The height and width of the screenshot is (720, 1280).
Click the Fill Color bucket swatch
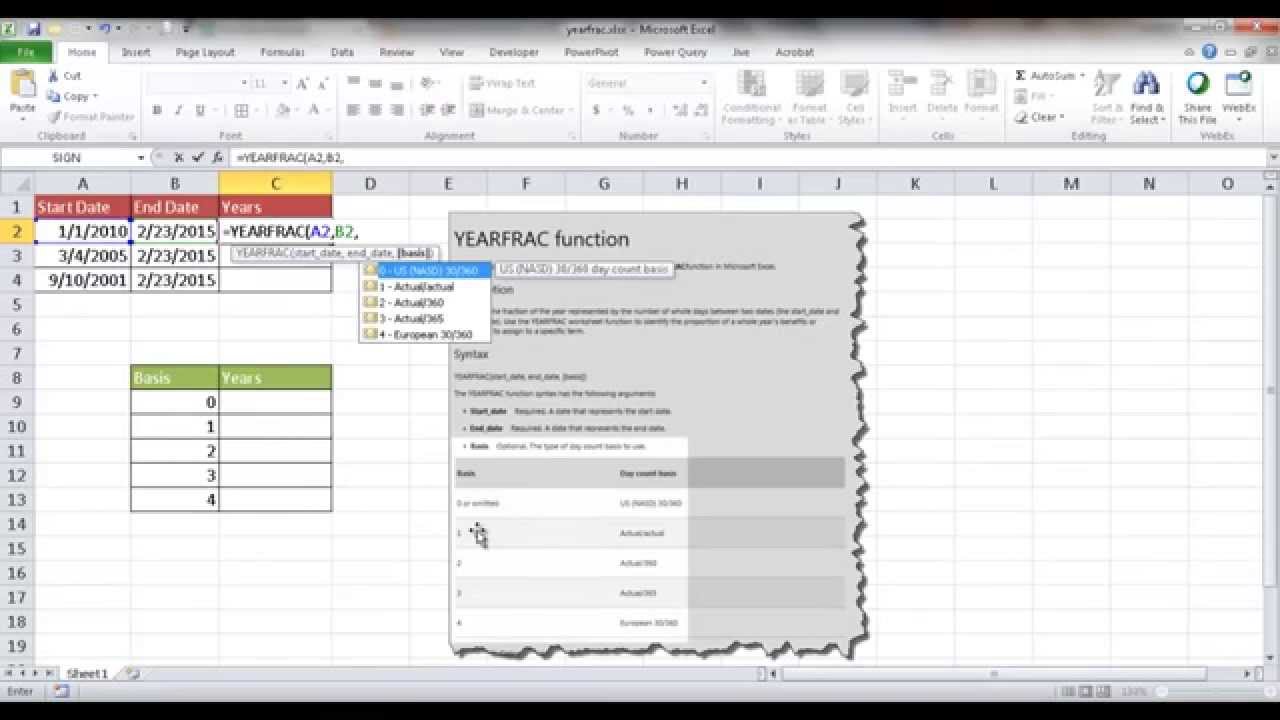[283, 111]
